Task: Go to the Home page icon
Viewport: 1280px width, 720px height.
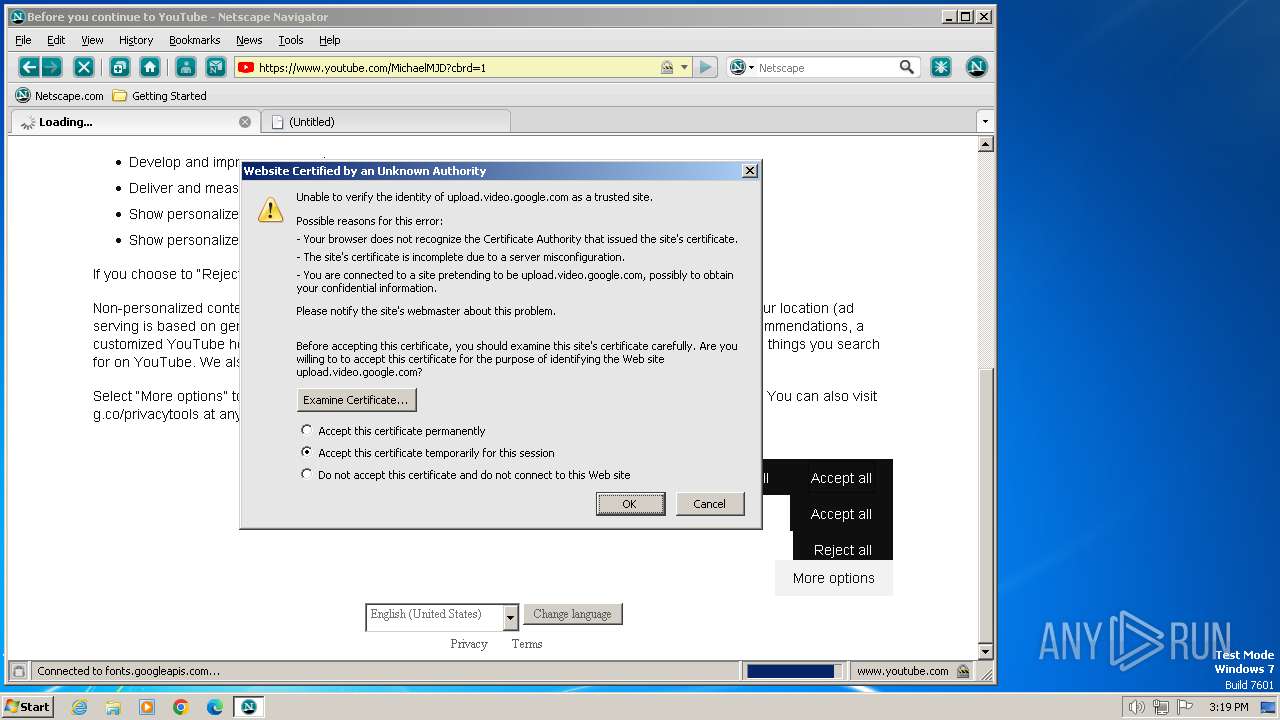Action: click(150, 67)
